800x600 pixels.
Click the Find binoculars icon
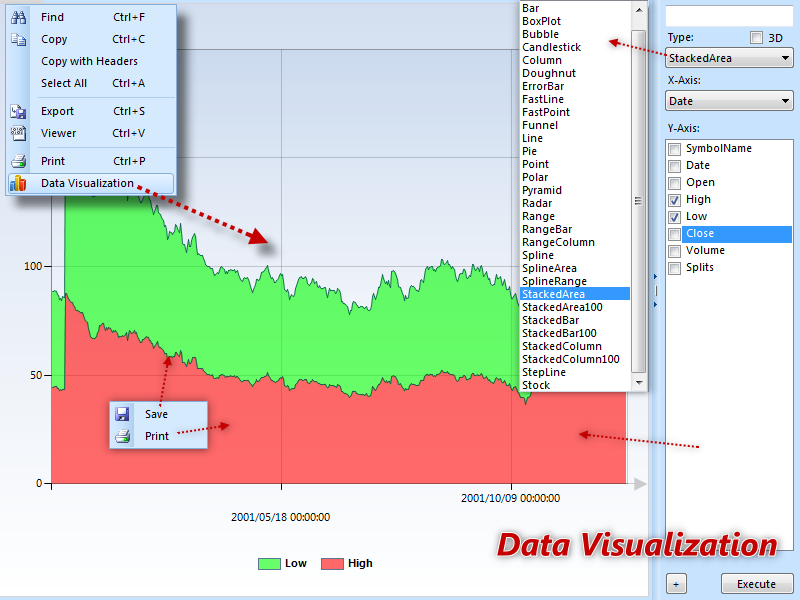[x=19, y=17]
